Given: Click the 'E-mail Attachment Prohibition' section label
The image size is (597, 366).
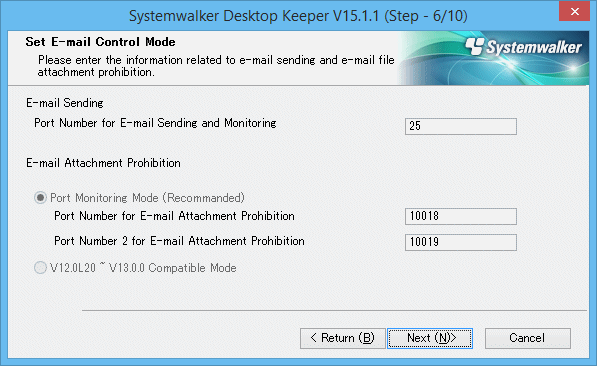Looking at the screenshot, I should coord(103,163).
